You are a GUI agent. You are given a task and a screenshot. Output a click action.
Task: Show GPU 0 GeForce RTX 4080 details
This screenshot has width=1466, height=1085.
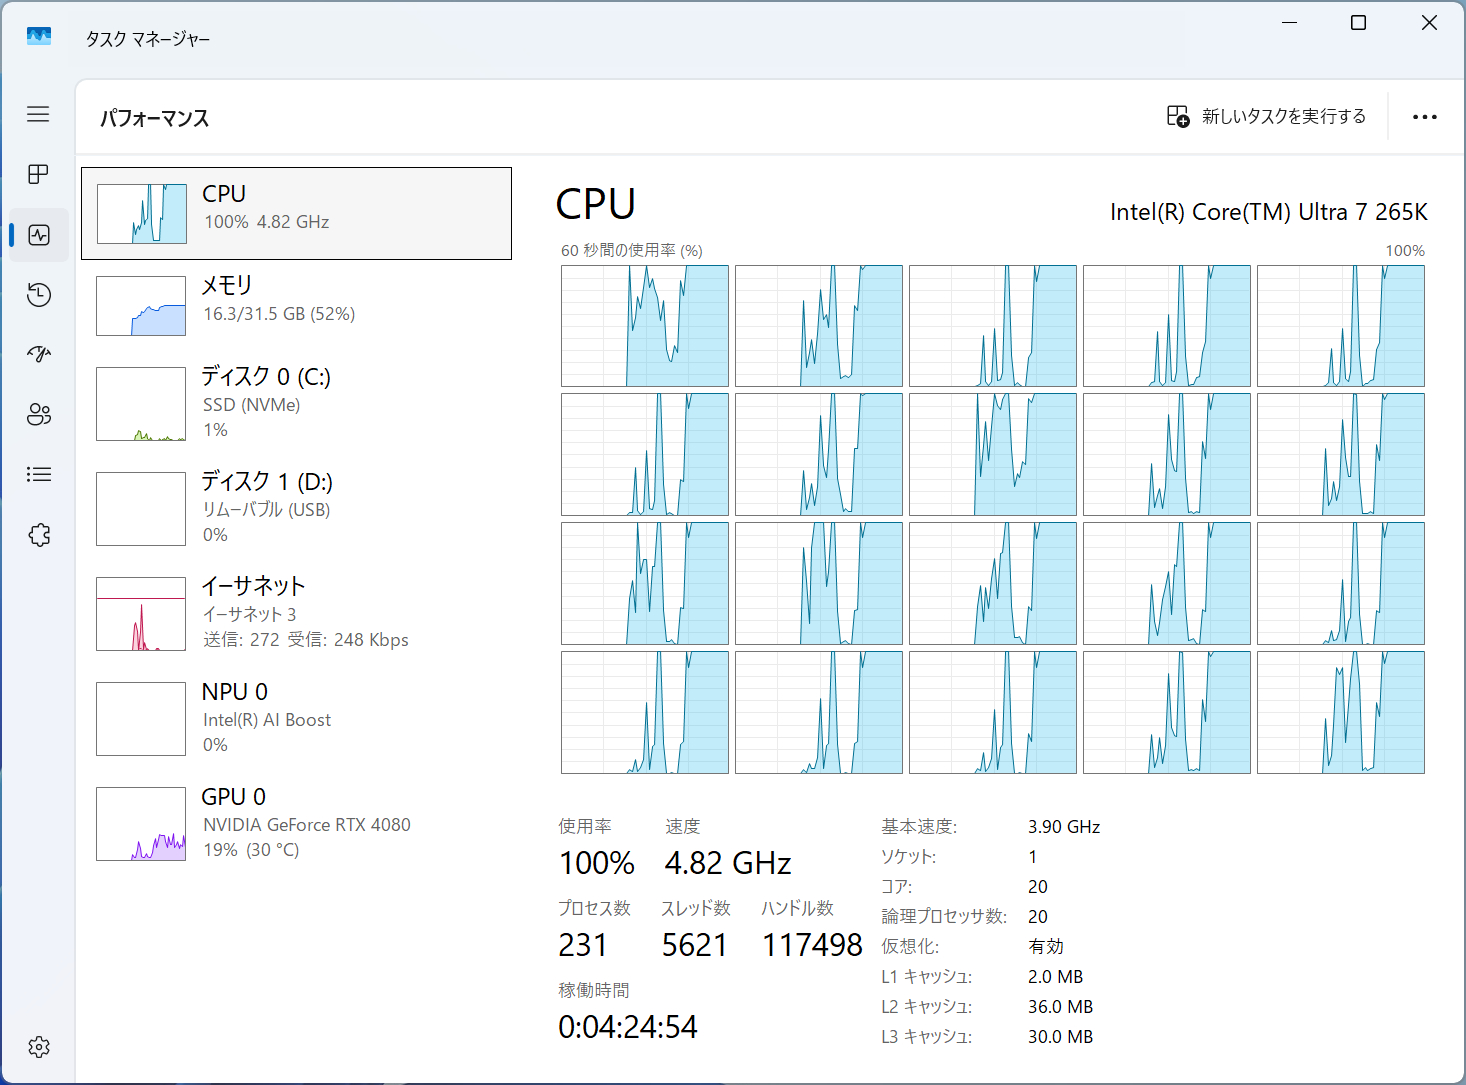point(296,823)
